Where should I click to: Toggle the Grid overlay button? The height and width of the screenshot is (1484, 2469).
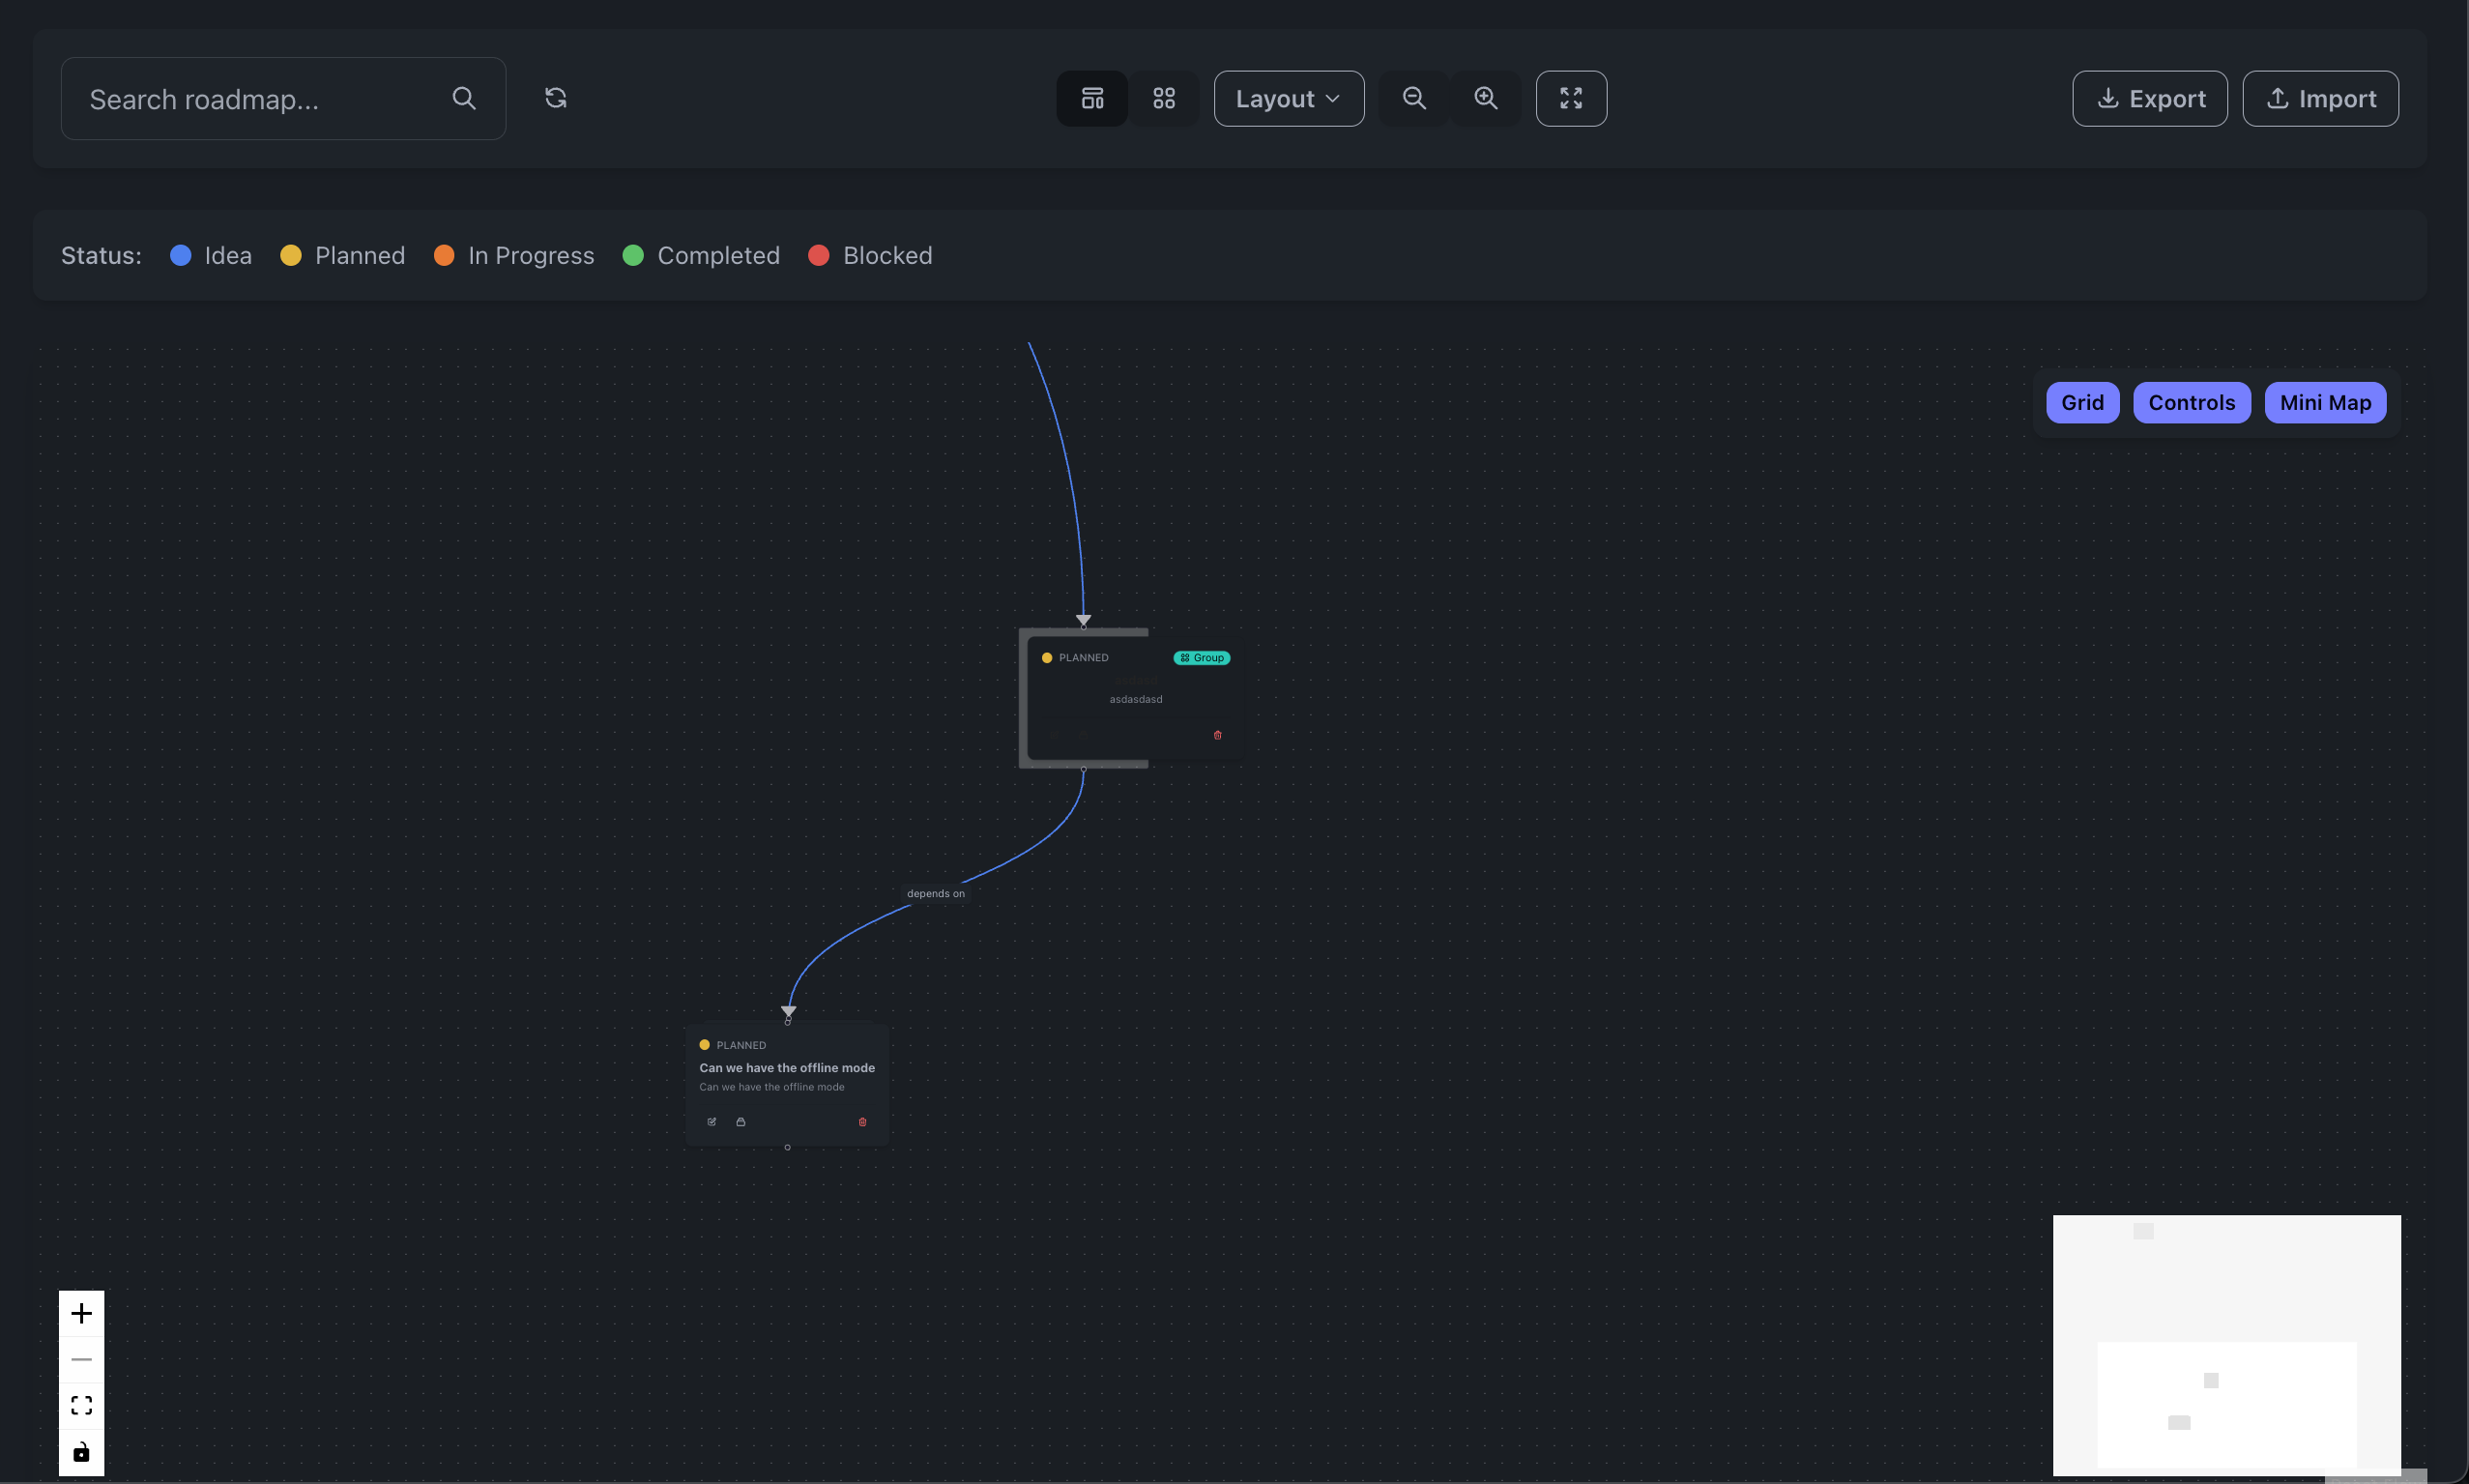tap(2082, 402)
